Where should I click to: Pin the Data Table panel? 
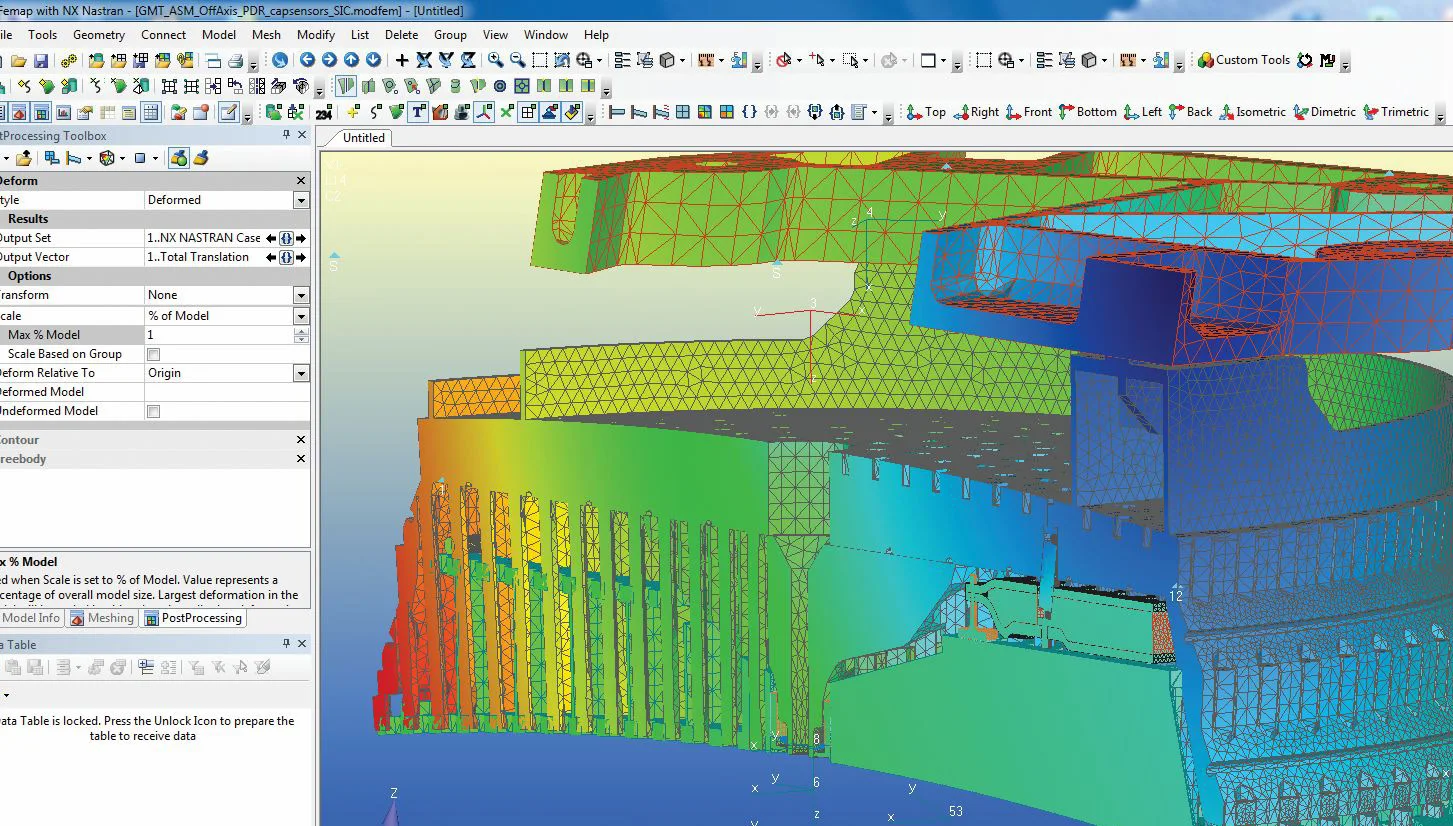[286, 644]
